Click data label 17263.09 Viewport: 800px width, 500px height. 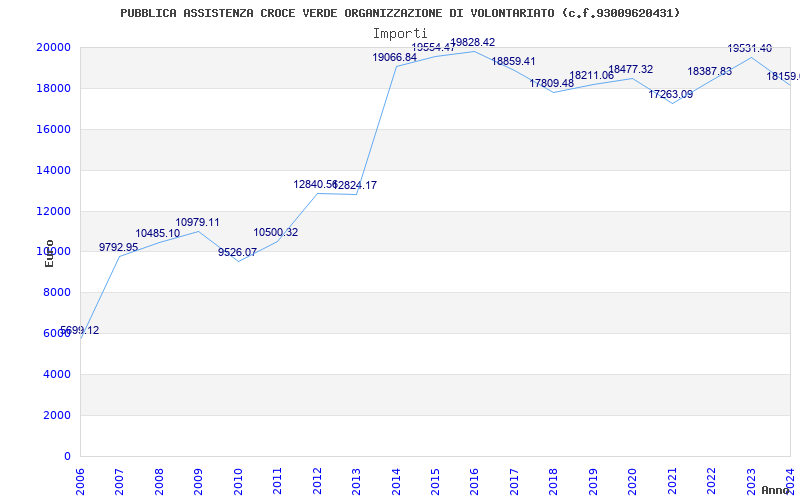click(670, 94)
